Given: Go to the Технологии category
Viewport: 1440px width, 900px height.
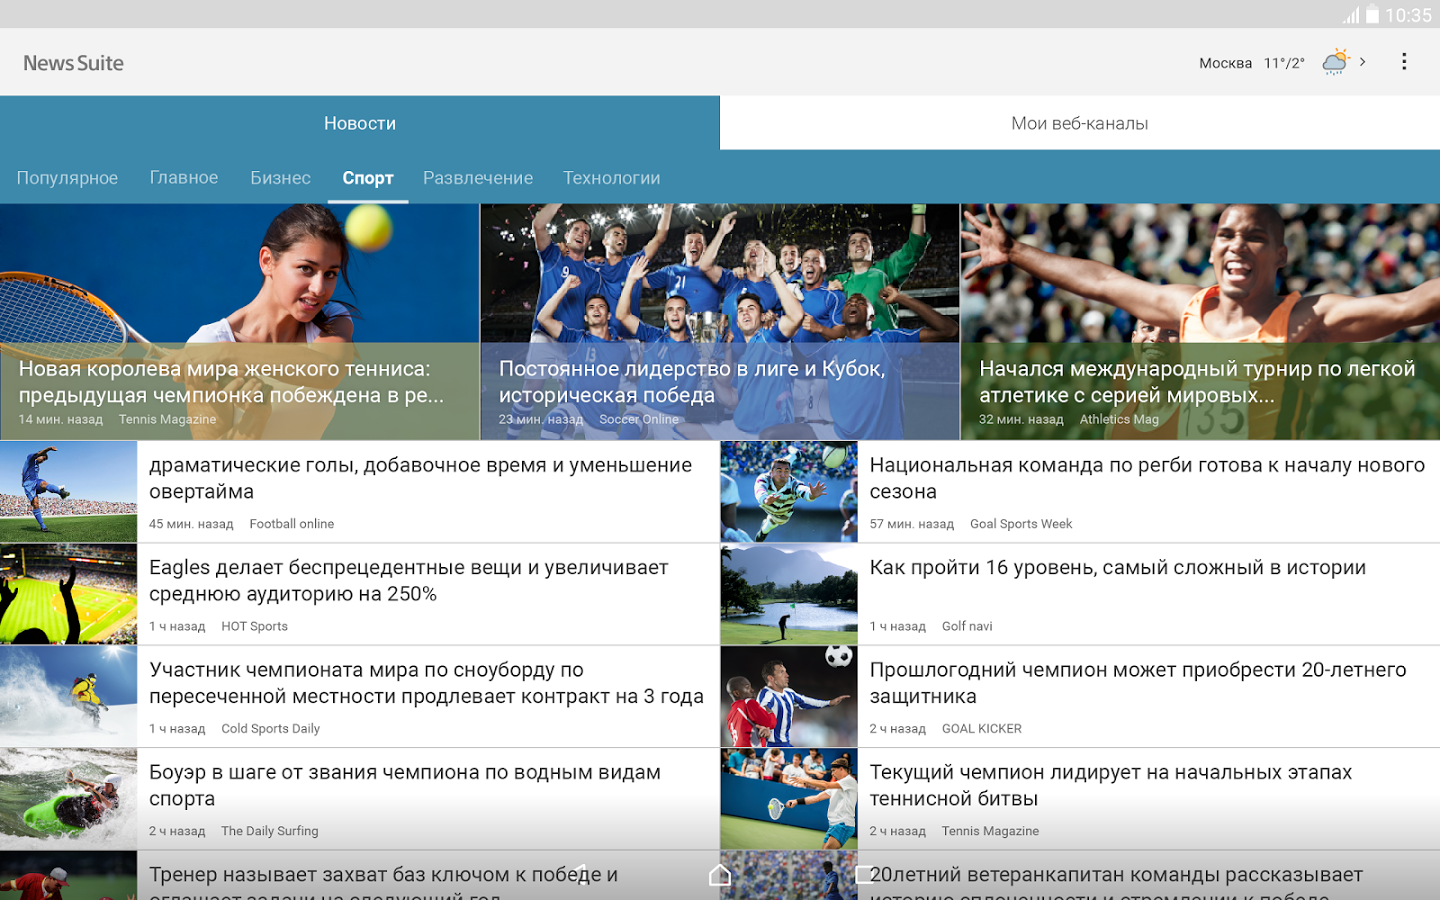Looking at the screenshot, I should (x=611, y=178).
